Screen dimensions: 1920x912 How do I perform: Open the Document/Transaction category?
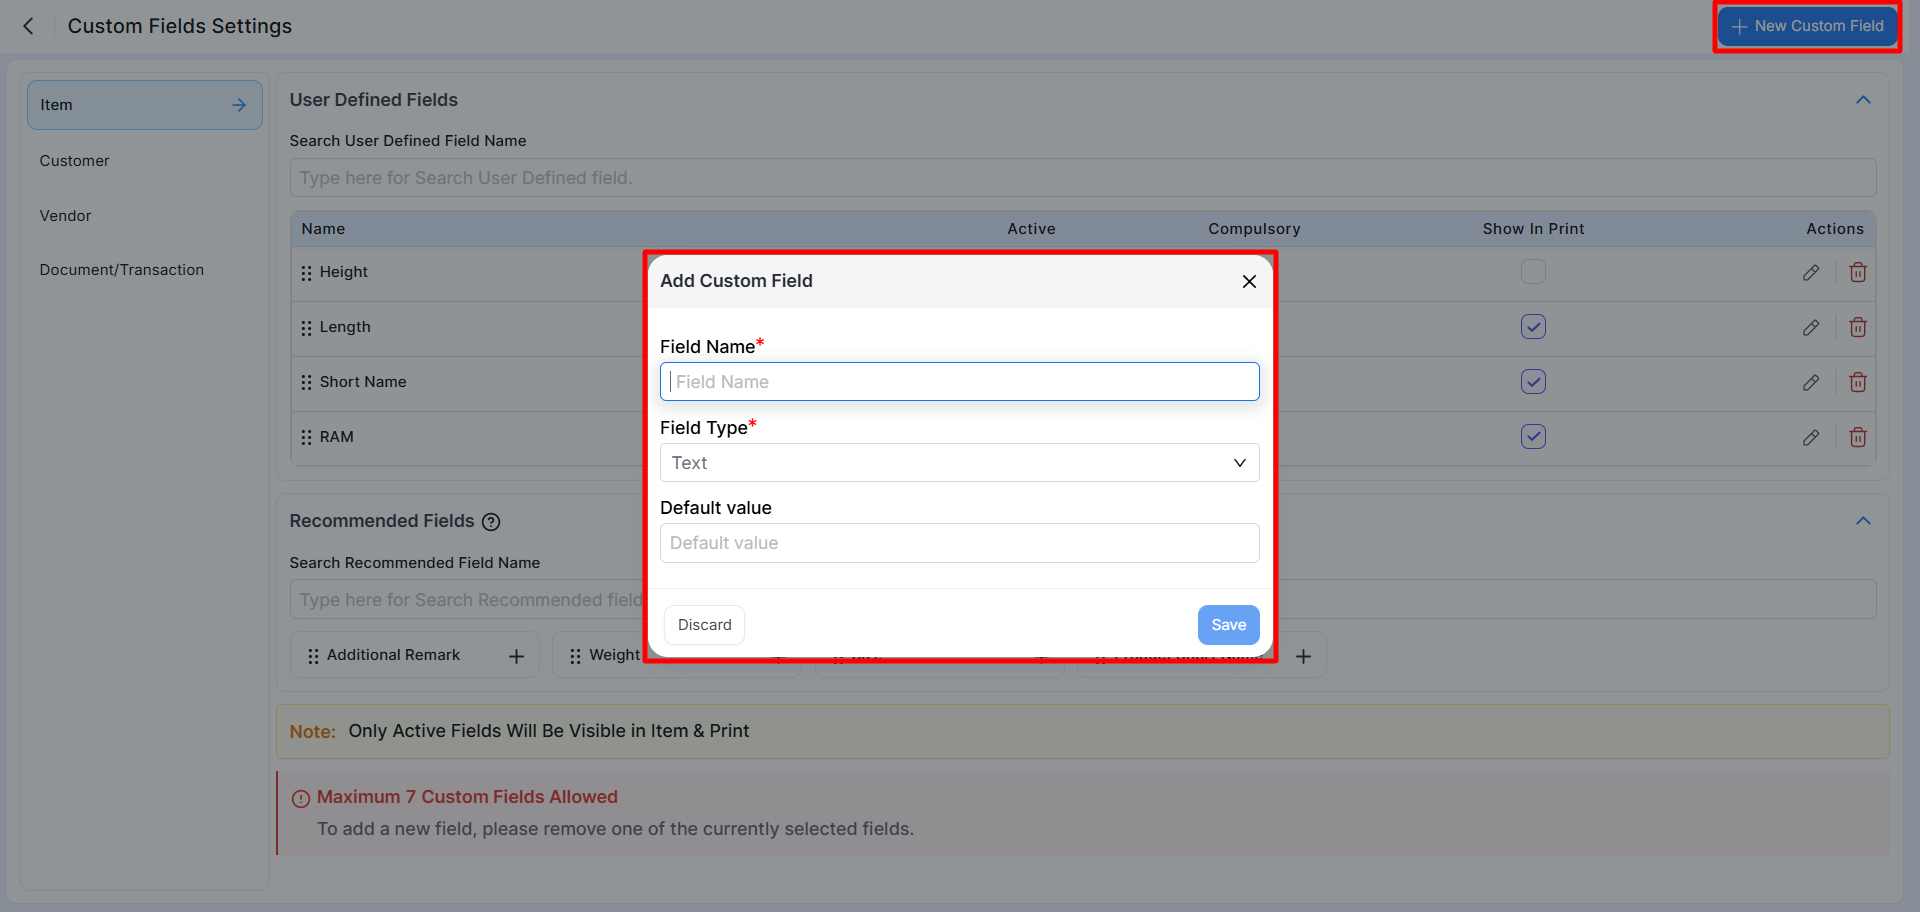click(x=122, y=270)
